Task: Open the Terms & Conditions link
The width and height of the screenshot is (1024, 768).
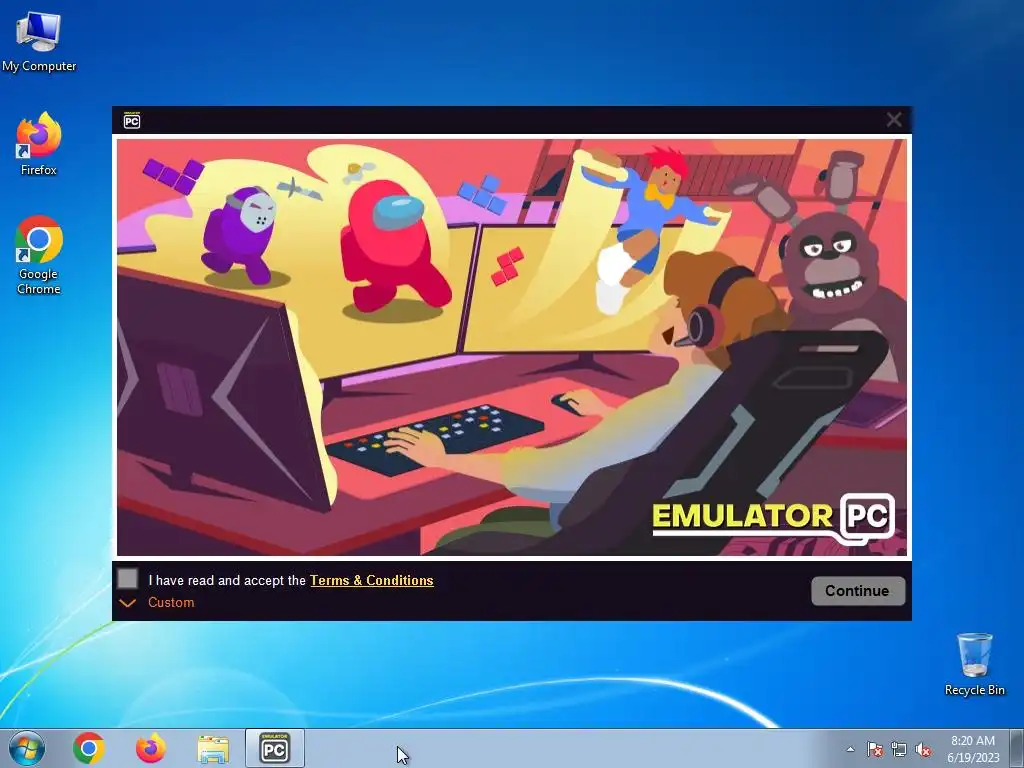Action: (372, 581)
